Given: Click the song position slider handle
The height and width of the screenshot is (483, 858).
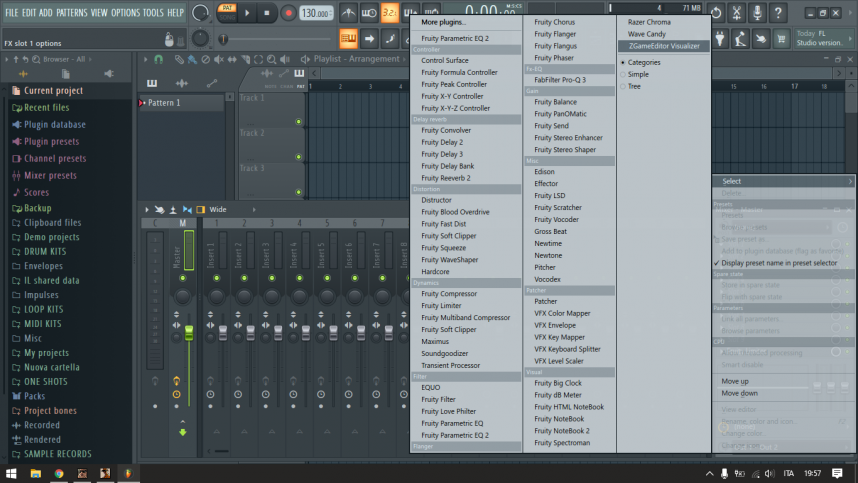Looking at the screenshot, I should click(223, 39).
